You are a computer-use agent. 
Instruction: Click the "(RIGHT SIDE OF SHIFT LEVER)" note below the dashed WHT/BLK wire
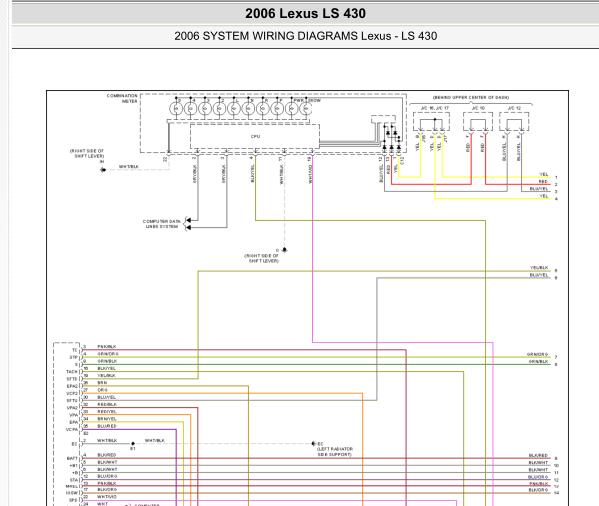click(261, 258)
